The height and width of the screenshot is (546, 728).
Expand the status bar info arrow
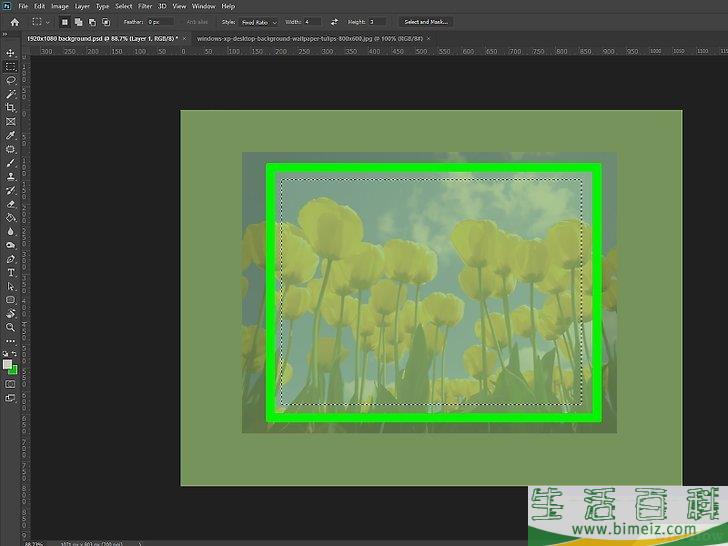[140, 543]
